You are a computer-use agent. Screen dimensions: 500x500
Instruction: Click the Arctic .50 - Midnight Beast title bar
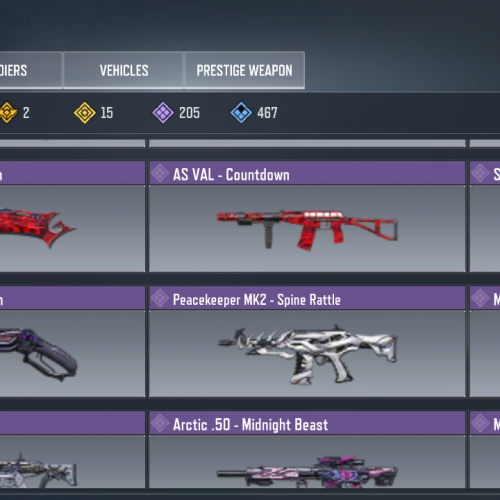[x=307, y=423]
